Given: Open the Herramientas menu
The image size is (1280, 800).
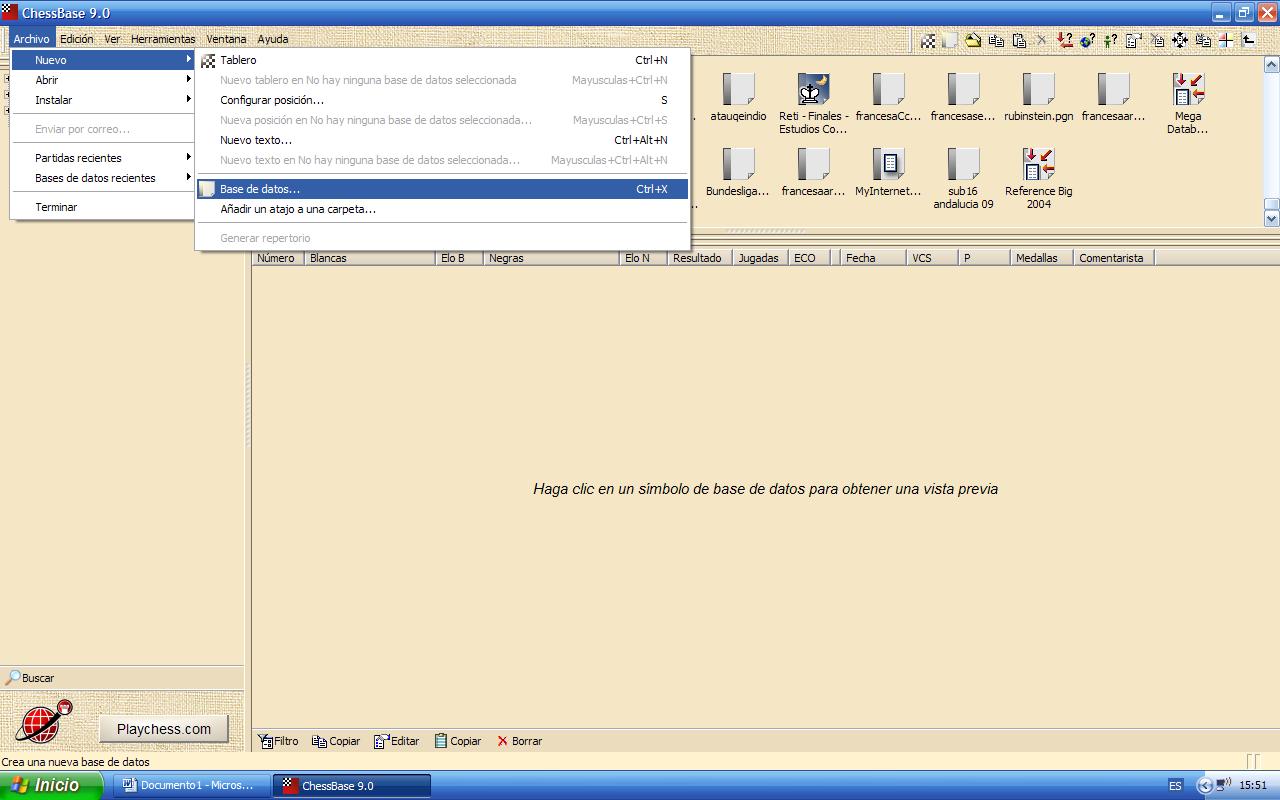Looking at the screenshot, I should [x=163, y=39].
